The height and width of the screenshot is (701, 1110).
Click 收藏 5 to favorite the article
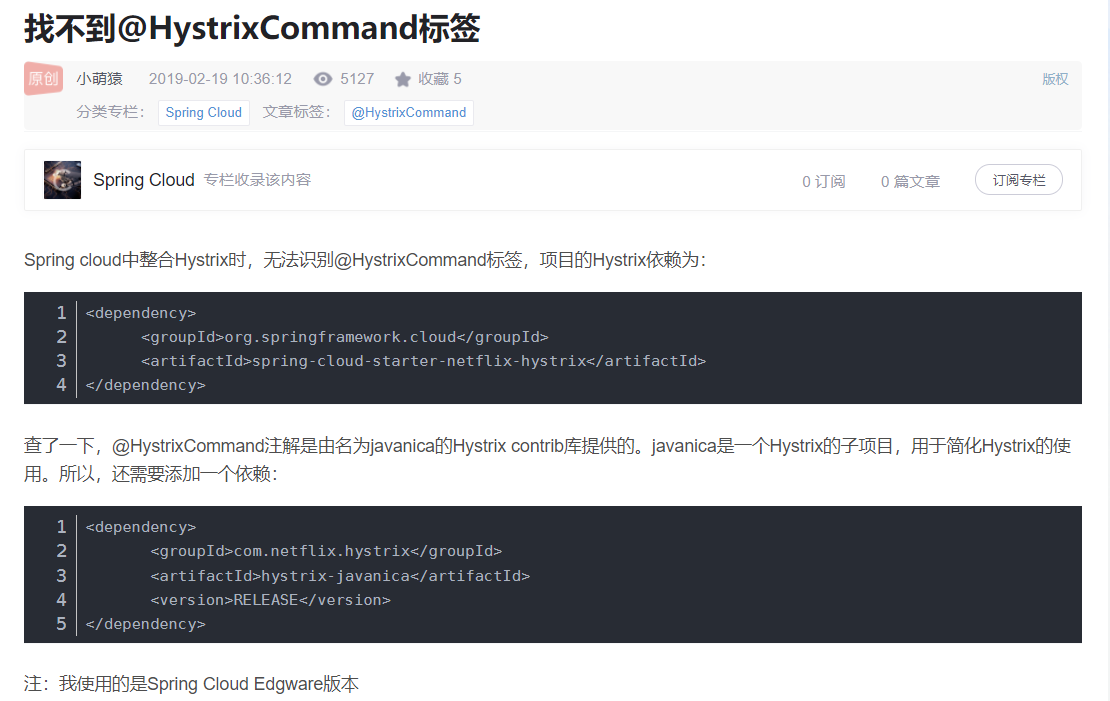440,79
